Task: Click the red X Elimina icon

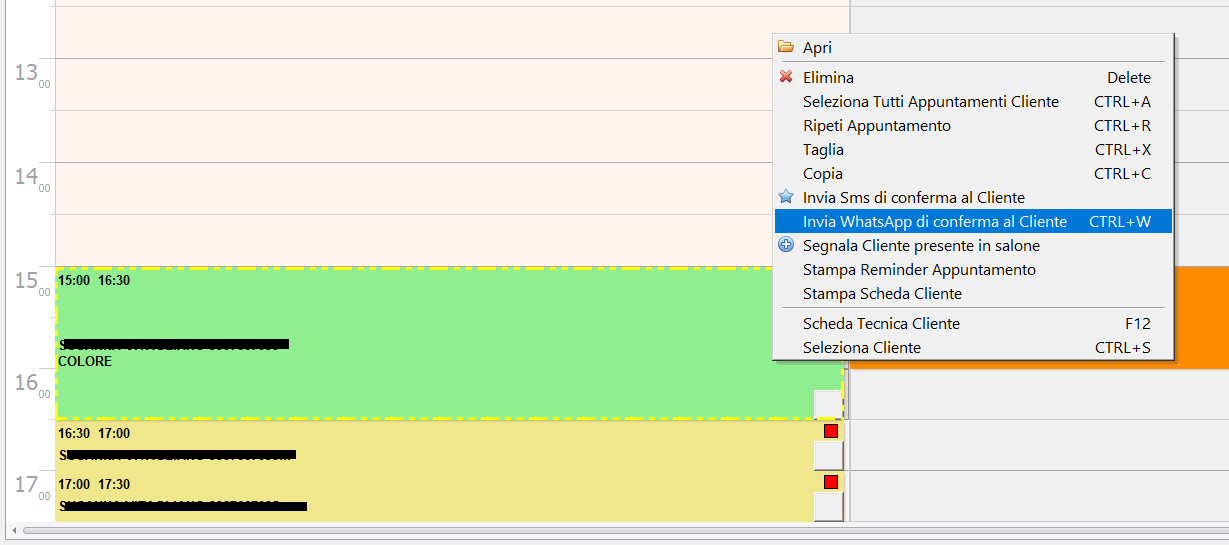Action: coord(786,77)
